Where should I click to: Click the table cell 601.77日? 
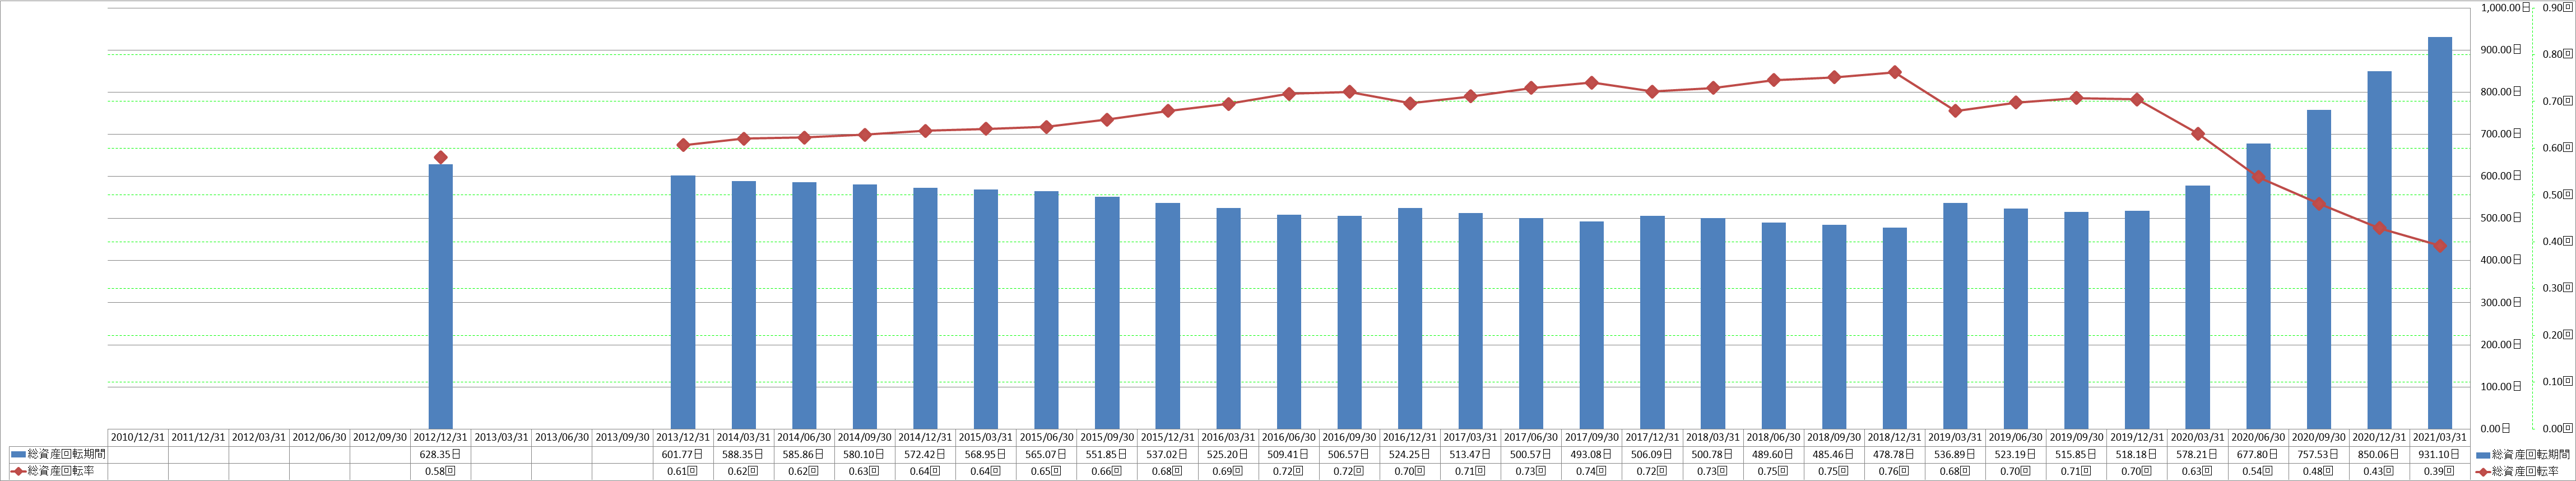(683, 454)
